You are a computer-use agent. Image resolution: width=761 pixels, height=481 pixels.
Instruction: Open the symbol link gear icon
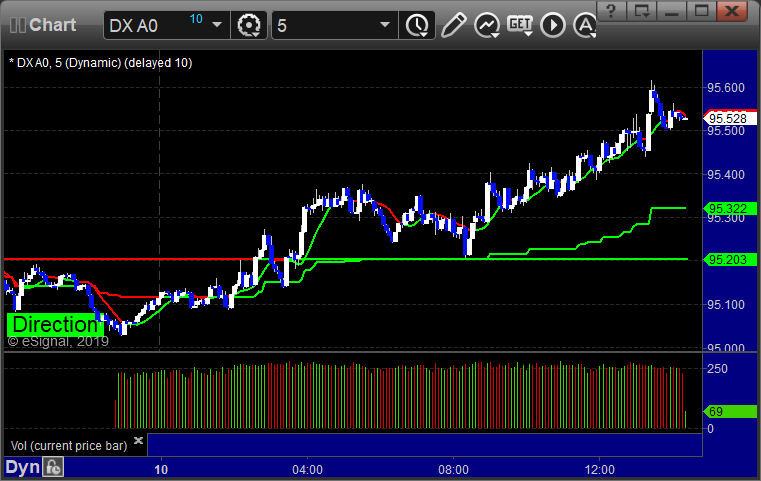click(x=249, y=25)
